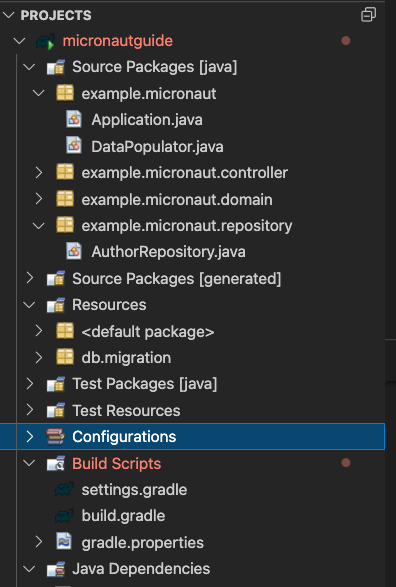Click the settings.gradle elephant icon
The image size is (396, 587).
point(64,489)
